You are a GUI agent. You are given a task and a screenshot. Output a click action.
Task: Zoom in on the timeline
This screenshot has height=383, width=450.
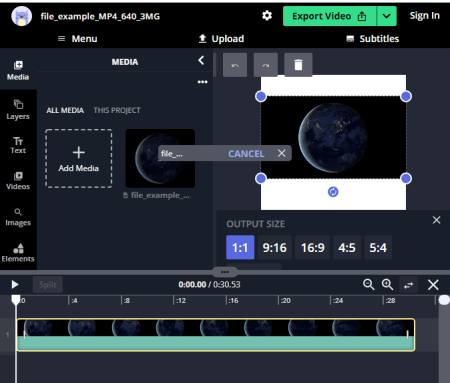(x=387, y=285)
